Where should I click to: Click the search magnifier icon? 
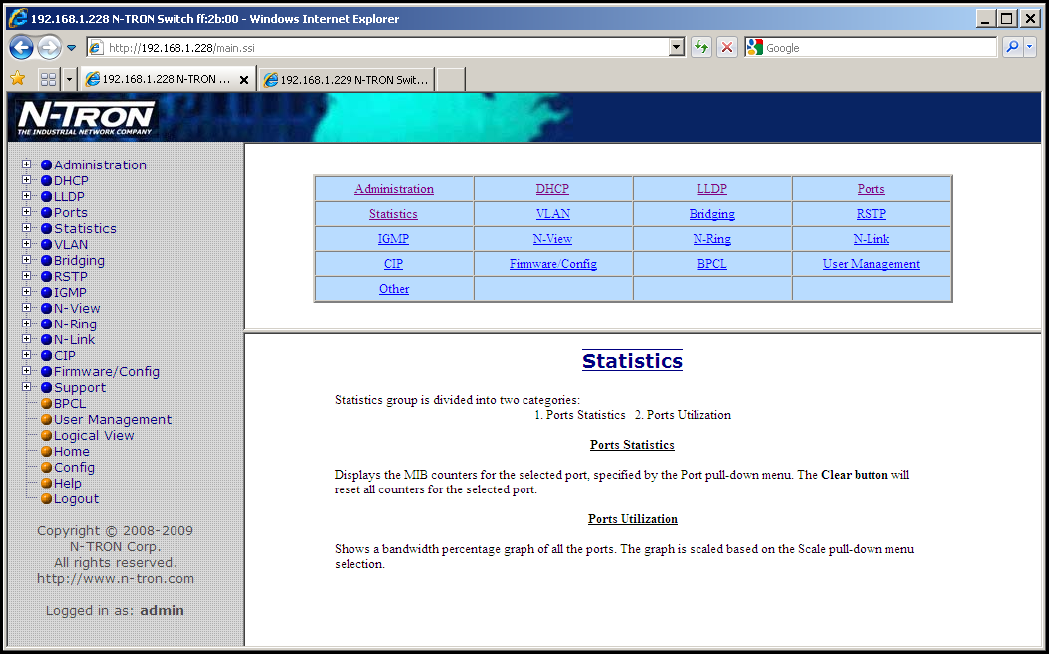pos(1012,47)
